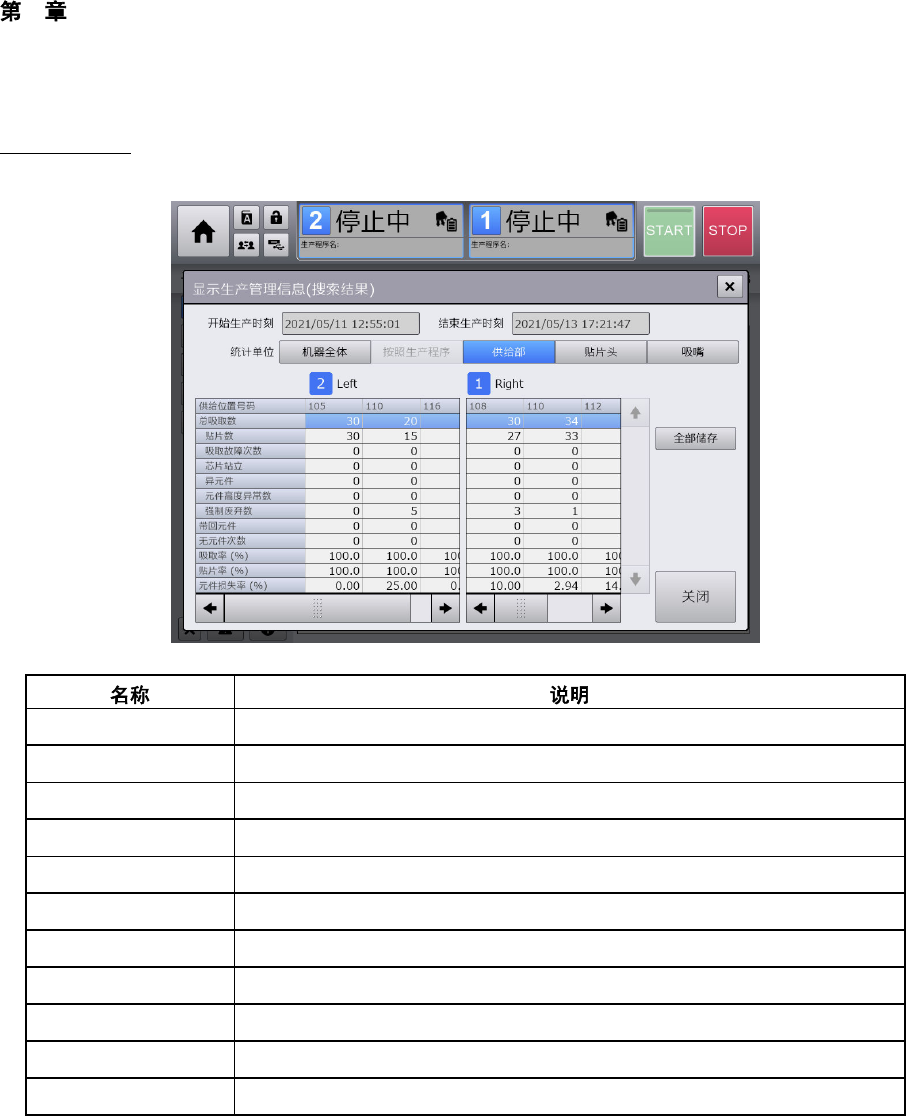Select lane 1 停止中 status panel
This screenshot has height=1116, width=906.
552,231
